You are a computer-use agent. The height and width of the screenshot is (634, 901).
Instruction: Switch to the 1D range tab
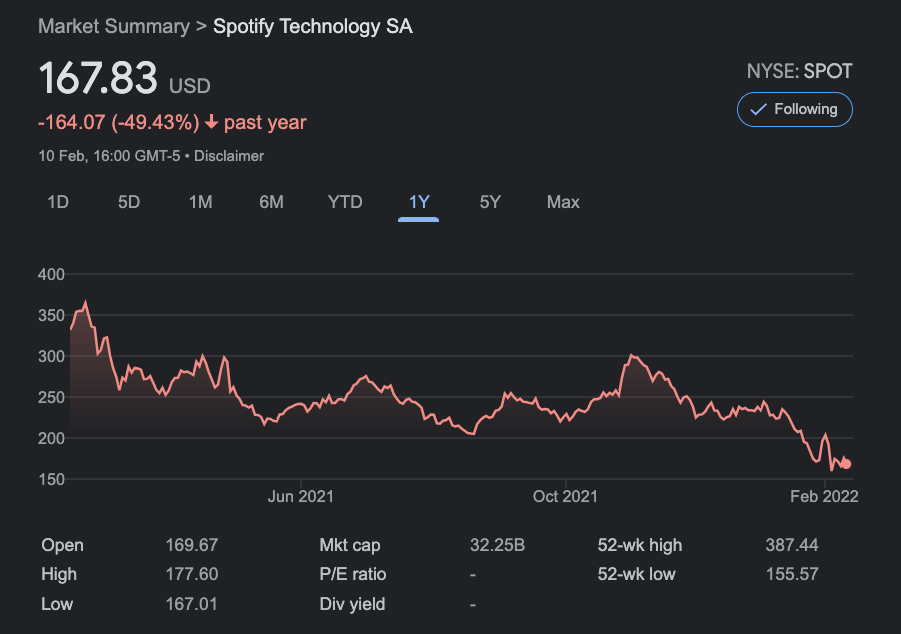coord(58,202)
